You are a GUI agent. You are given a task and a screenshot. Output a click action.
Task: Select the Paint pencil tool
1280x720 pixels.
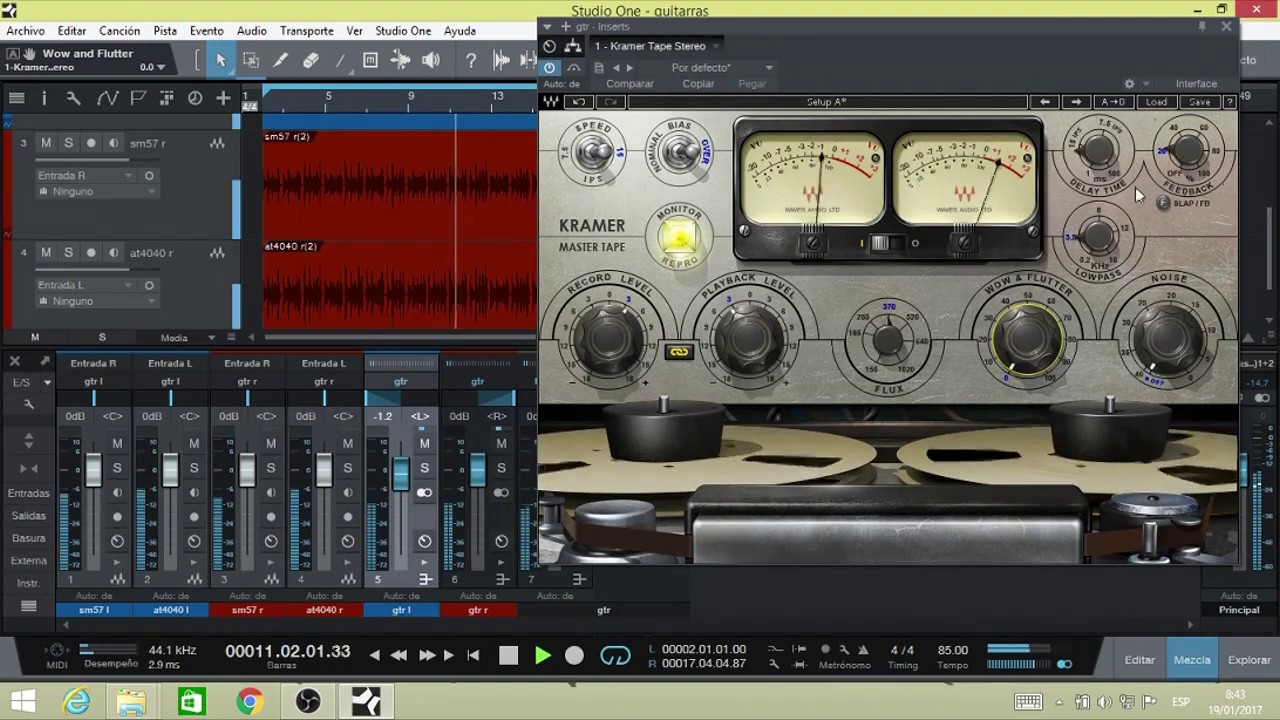pos(281,61)
